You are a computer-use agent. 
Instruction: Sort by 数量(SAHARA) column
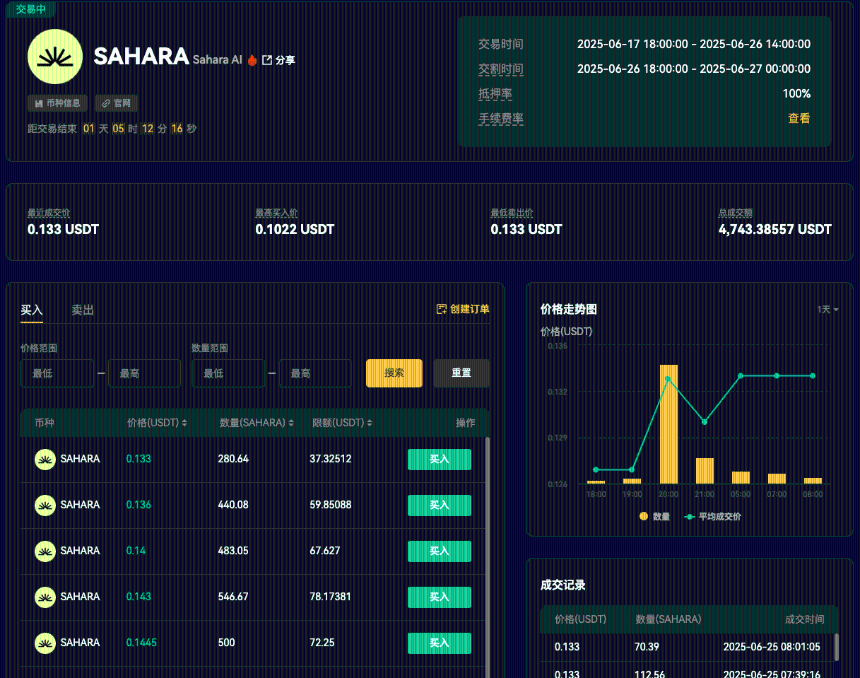click(257, 422)
